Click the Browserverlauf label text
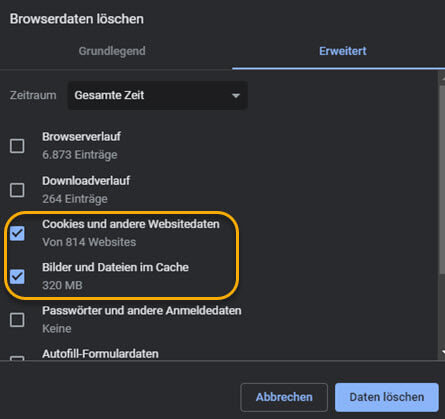This screenshot has width=445, height=419. [81, 136]
